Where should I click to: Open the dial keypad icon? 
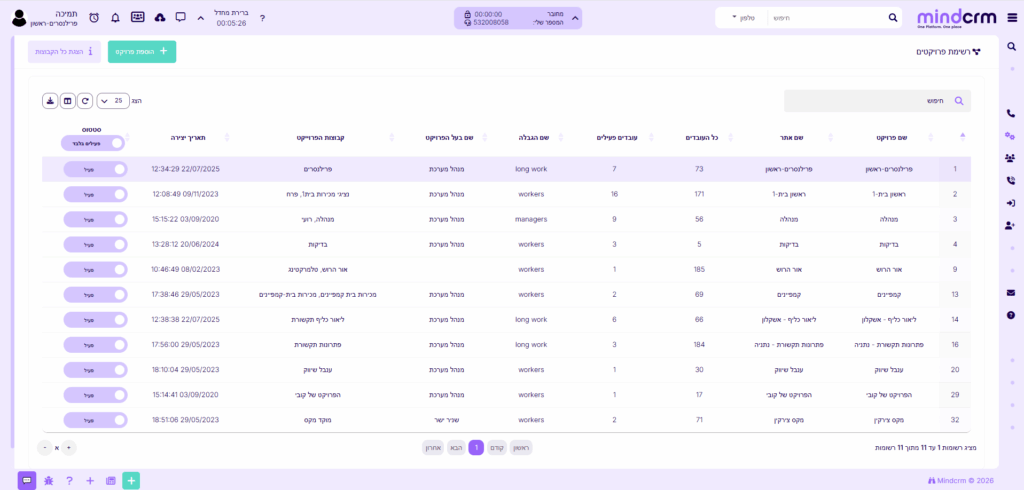(138, 18)
